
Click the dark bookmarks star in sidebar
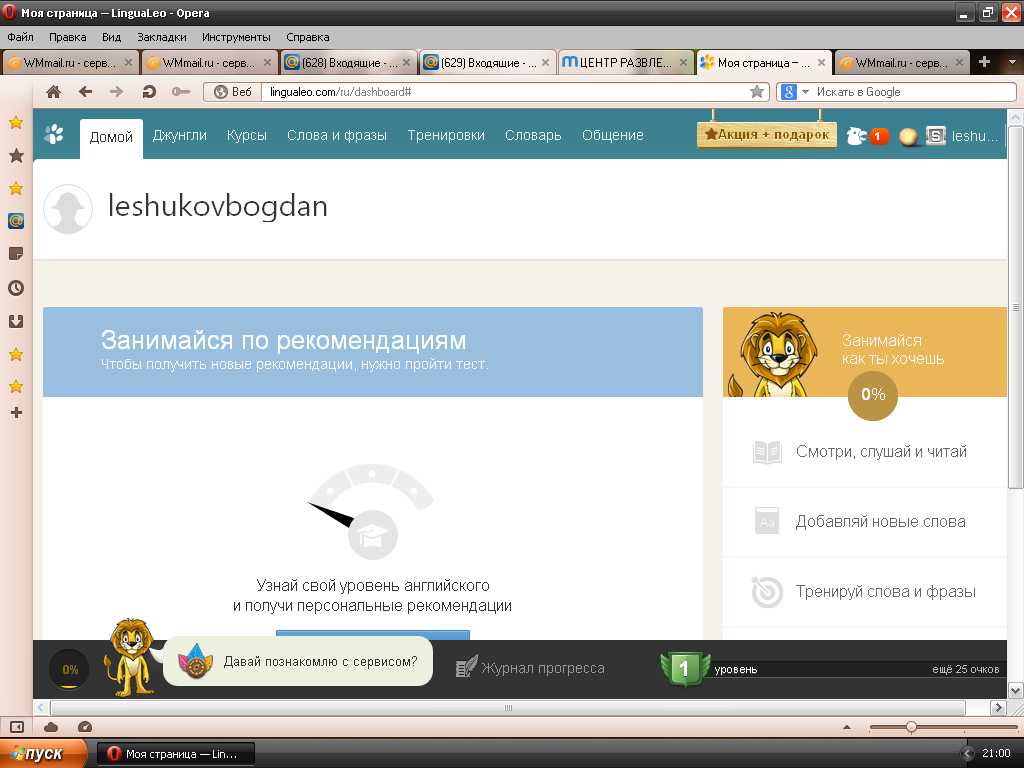pyautogui.click(x=16, y=155)
